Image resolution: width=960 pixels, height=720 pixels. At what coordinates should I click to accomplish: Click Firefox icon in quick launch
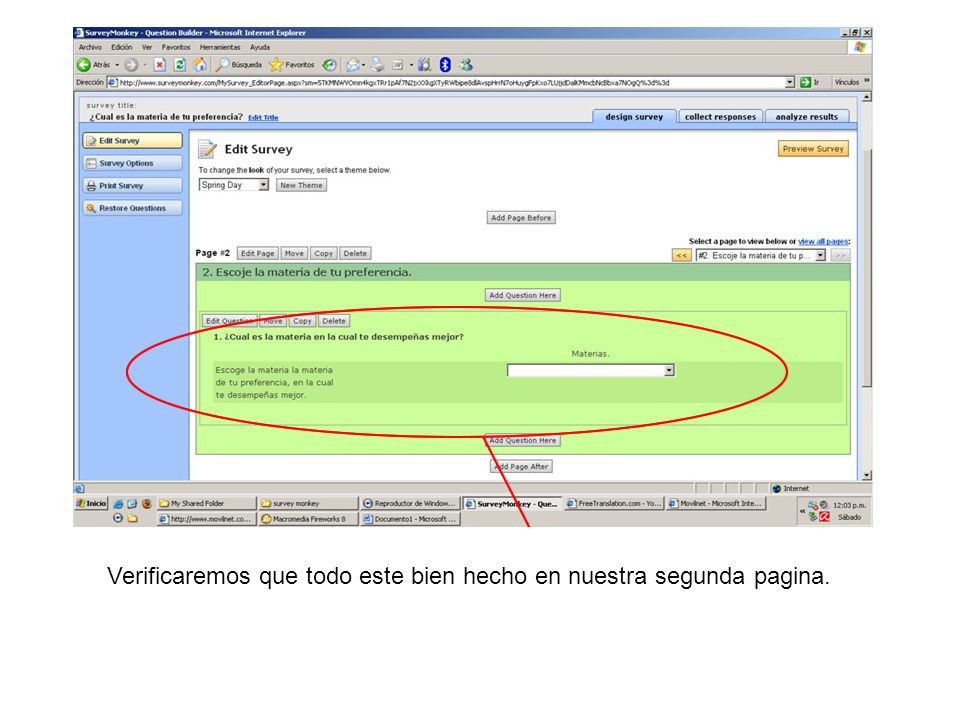(146, 503)
